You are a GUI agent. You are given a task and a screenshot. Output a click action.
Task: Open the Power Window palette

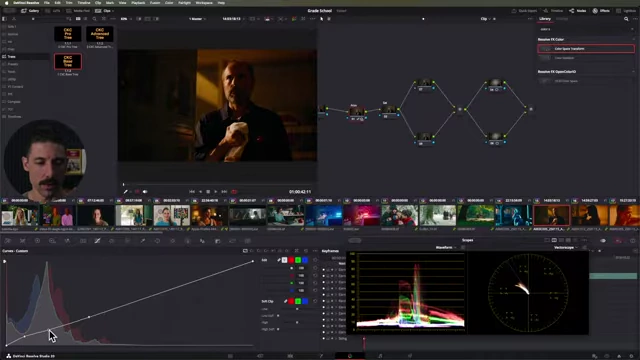157,241
